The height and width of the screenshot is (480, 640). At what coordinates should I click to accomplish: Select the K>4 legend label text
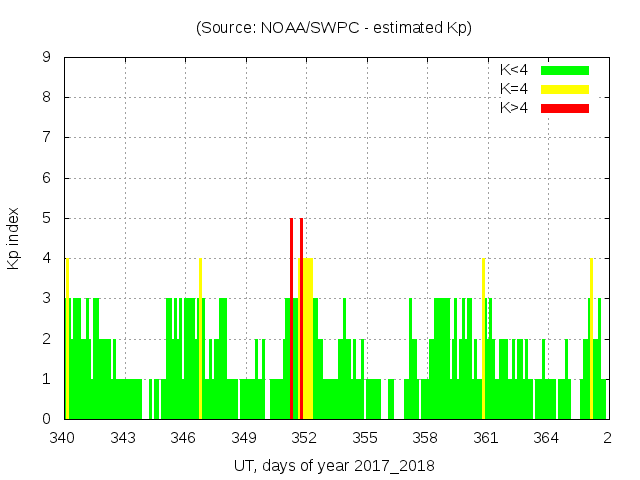pos(514,107)
